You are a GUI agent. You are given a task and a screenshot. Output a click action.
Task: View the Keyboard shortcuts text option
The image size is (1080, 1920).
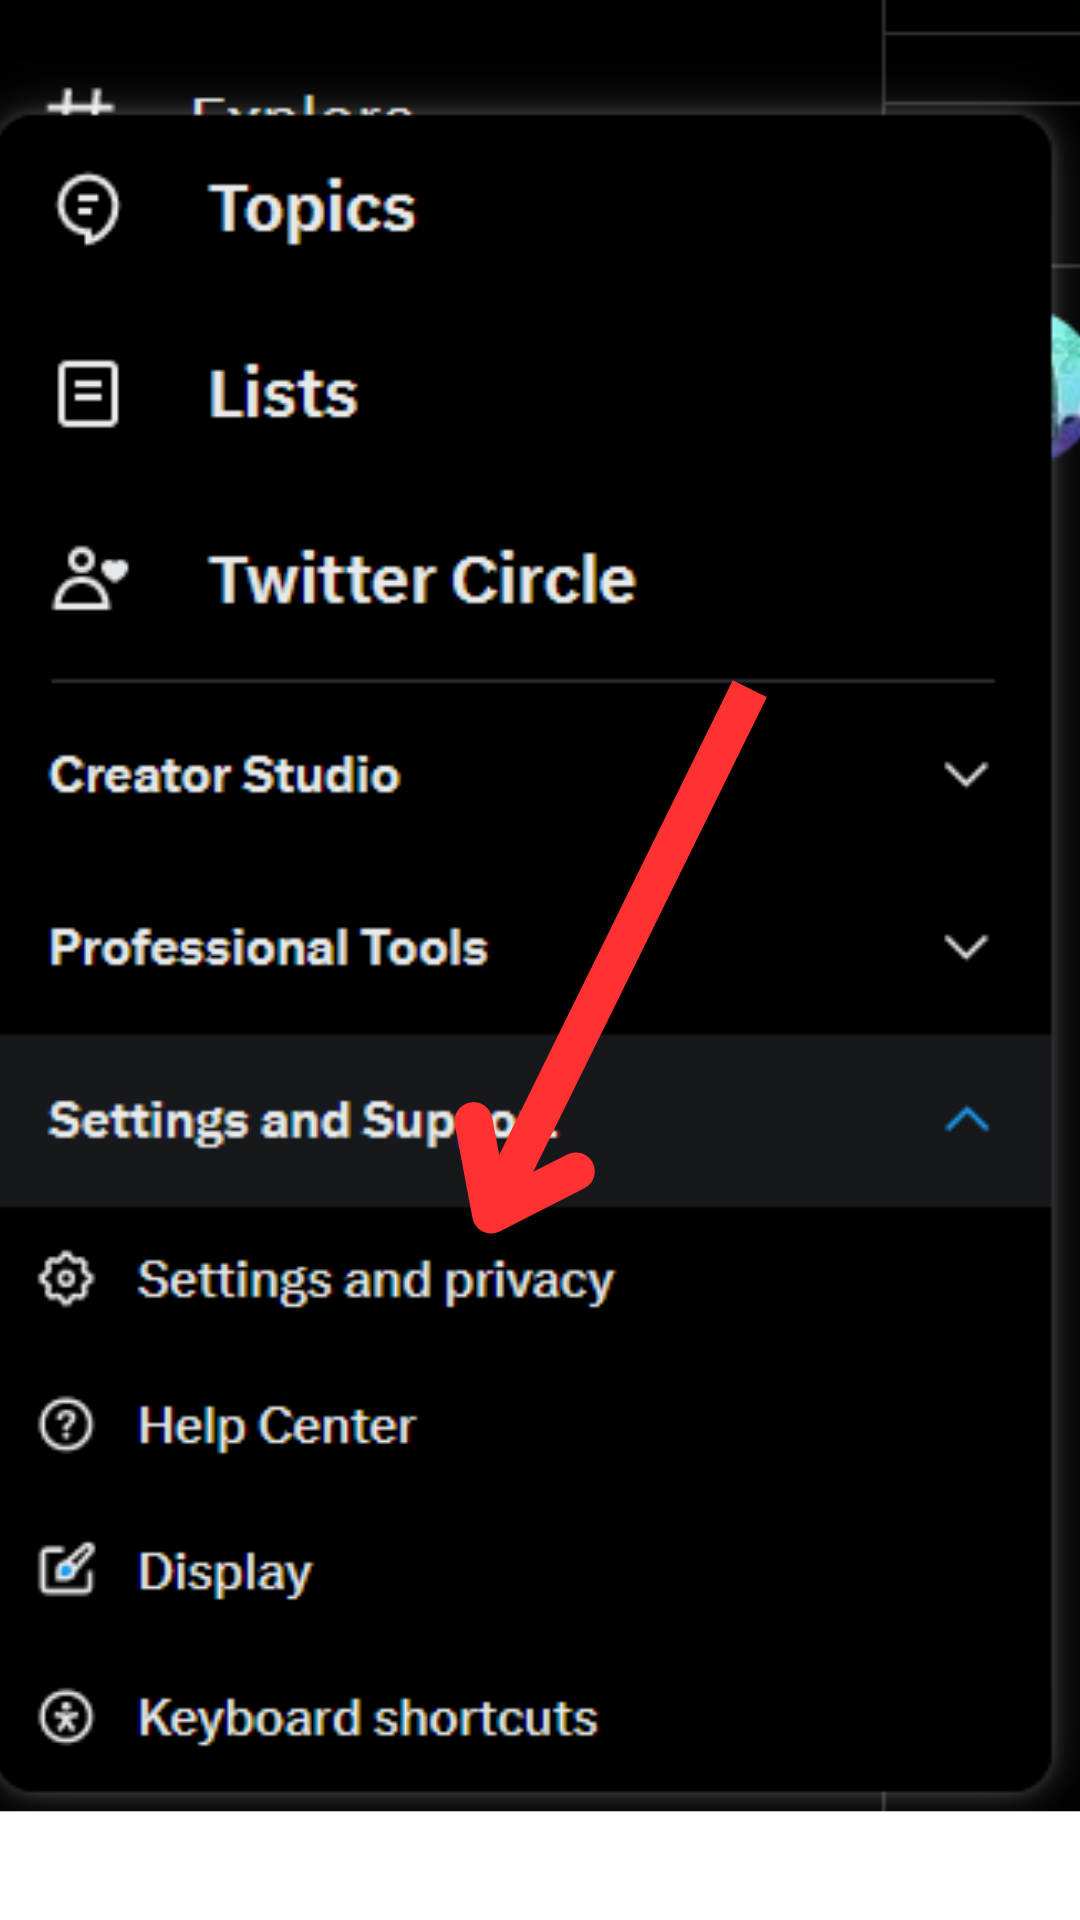[x=367, y=1718]
